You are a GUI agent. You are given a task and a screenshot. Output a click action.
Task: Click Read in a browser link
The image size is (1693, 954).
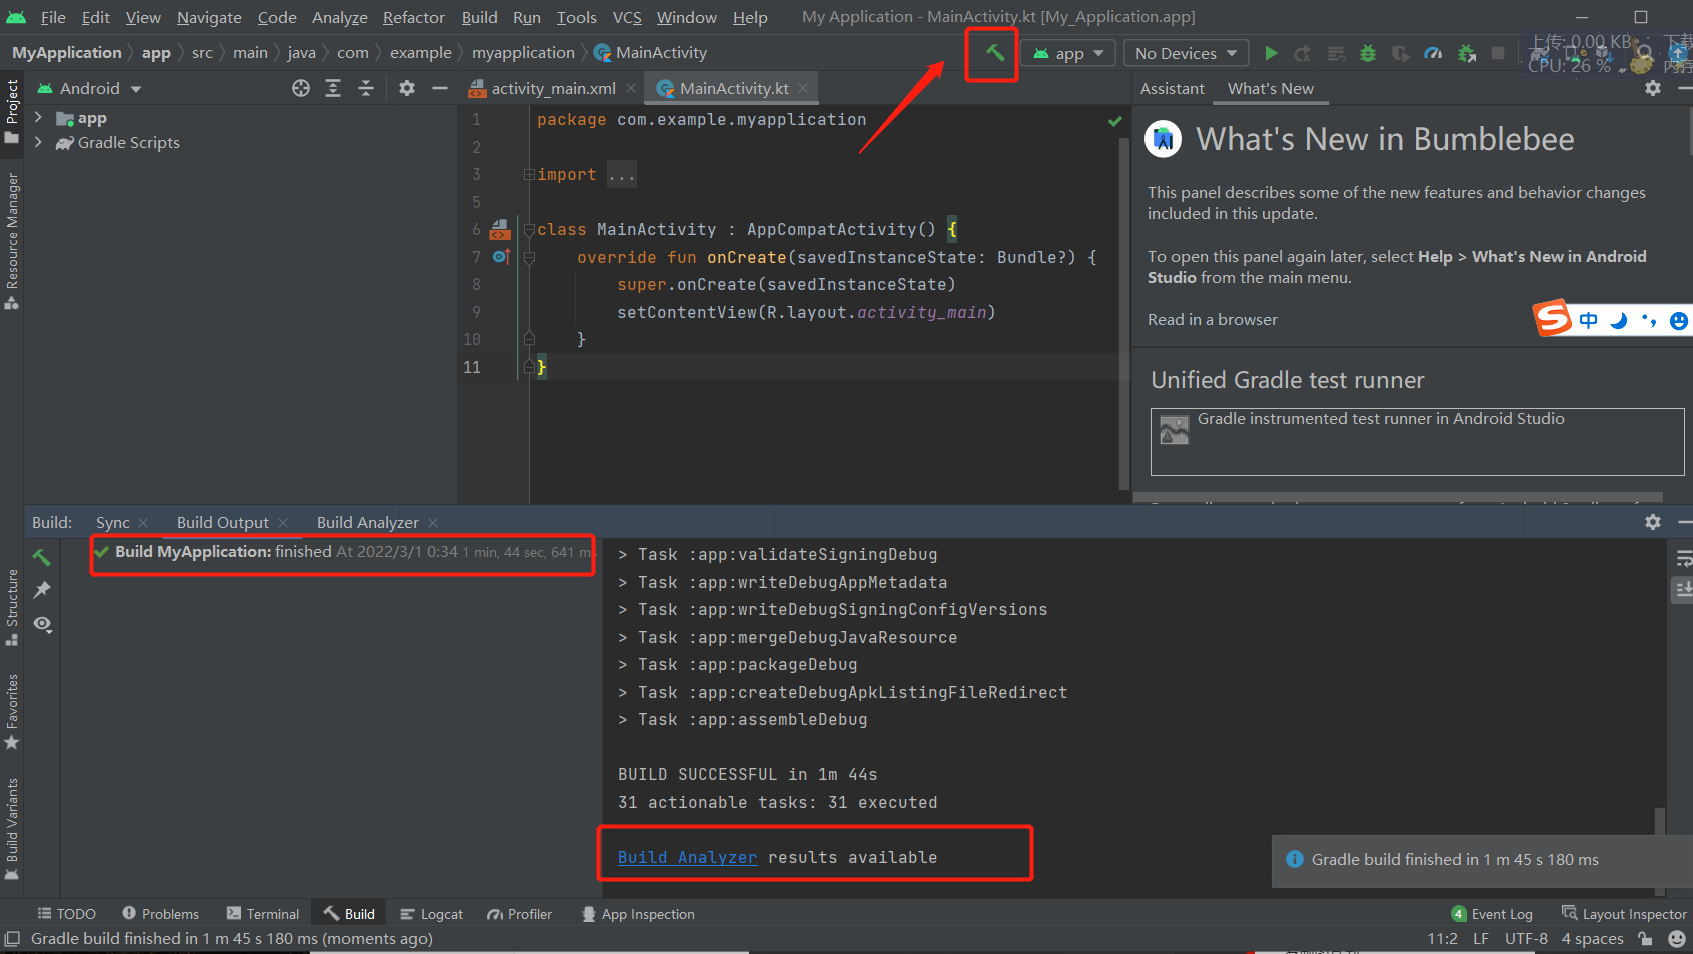(1212, 319)
